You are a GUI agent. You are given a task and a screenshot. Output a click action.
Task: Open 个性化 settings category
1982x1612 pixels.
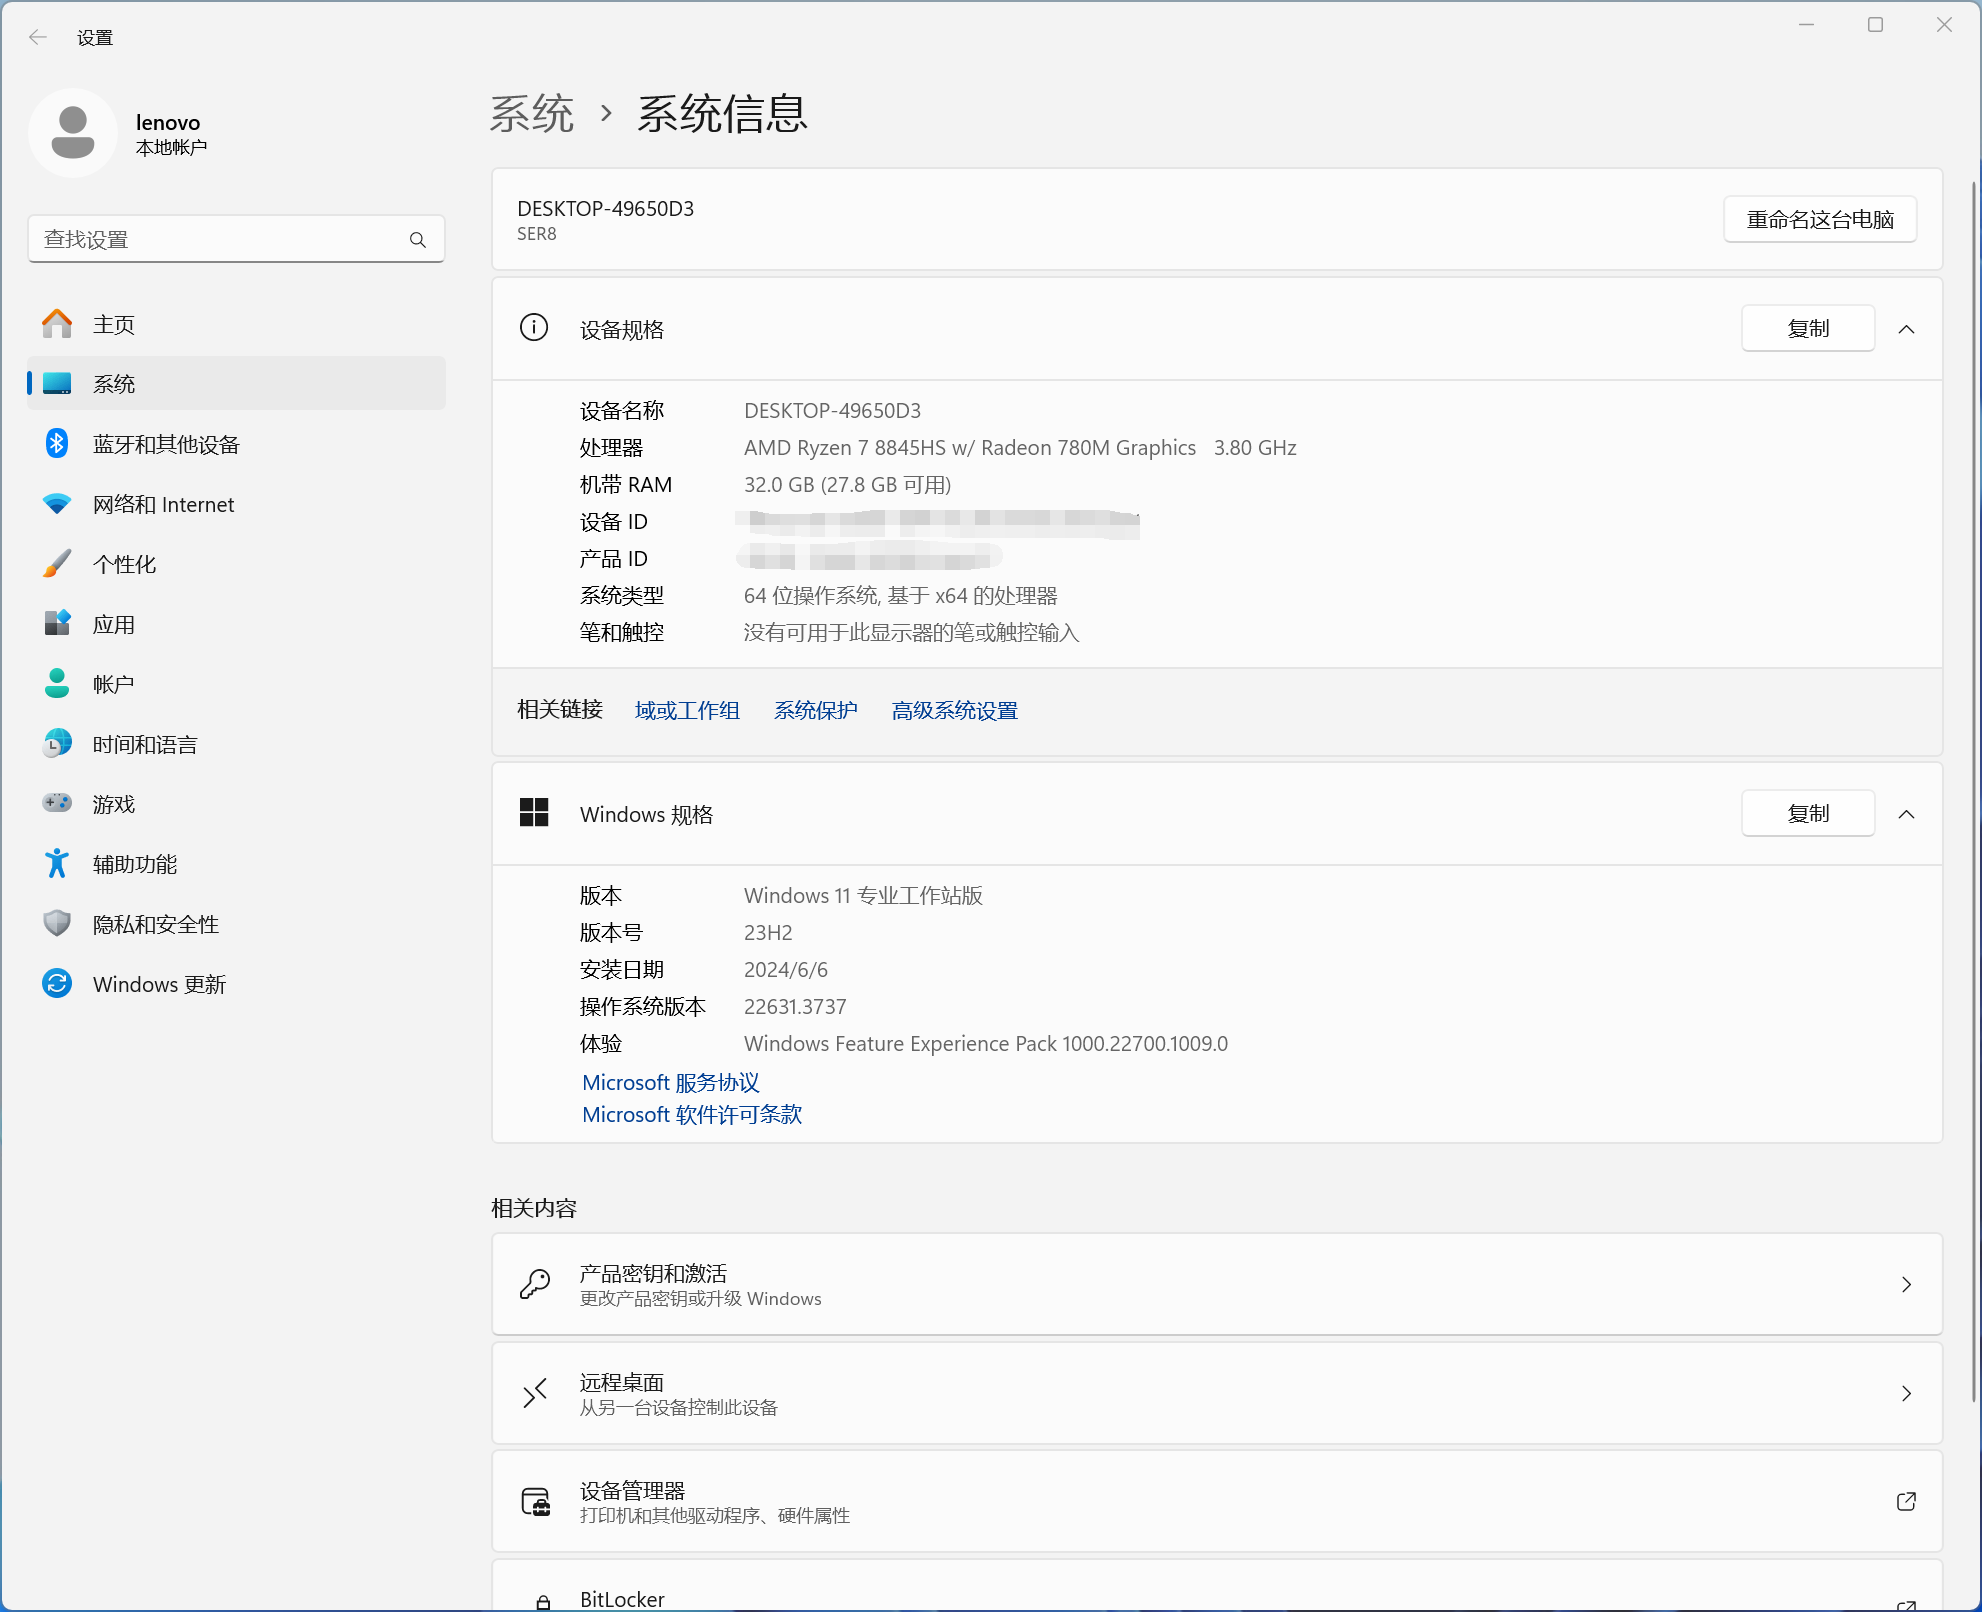click(x=236, y=564)
